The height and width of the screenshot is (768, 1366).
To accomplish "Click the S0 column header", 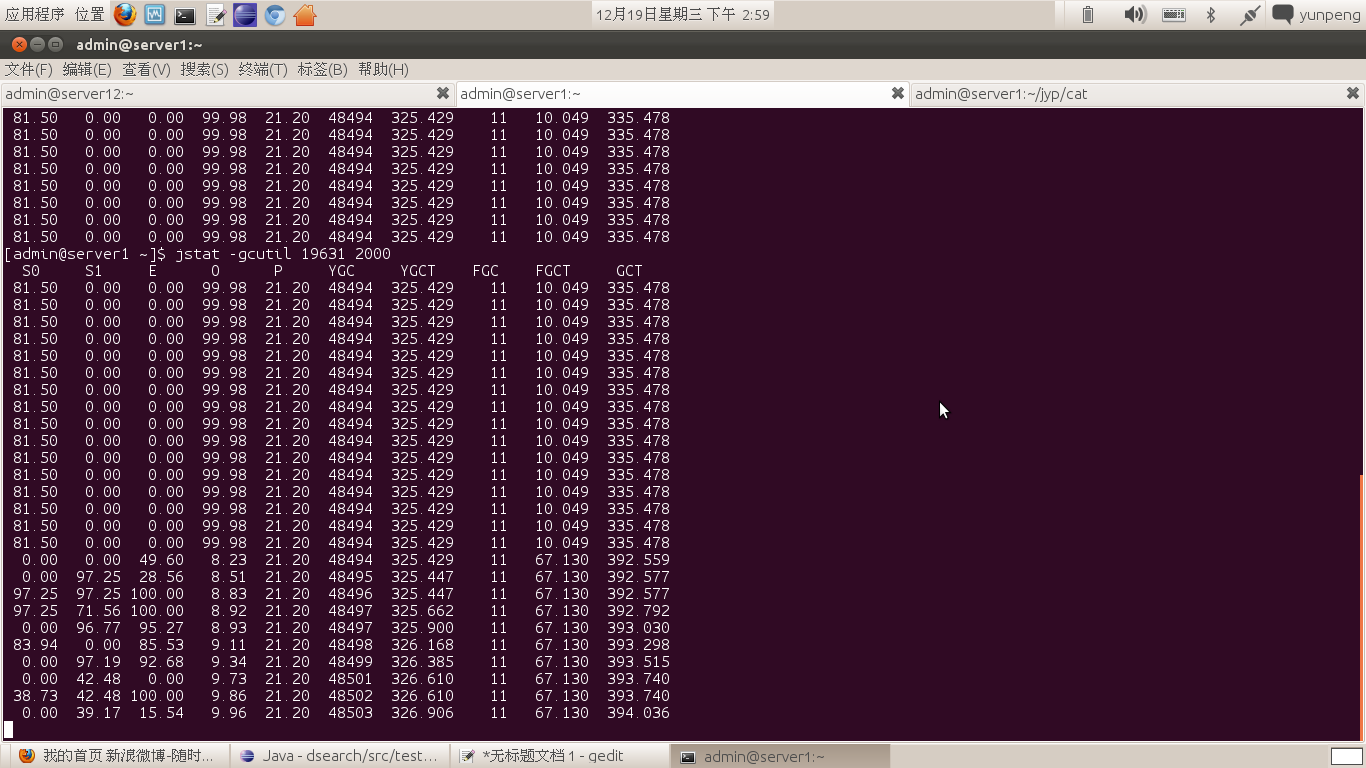I will coord(31,271).
